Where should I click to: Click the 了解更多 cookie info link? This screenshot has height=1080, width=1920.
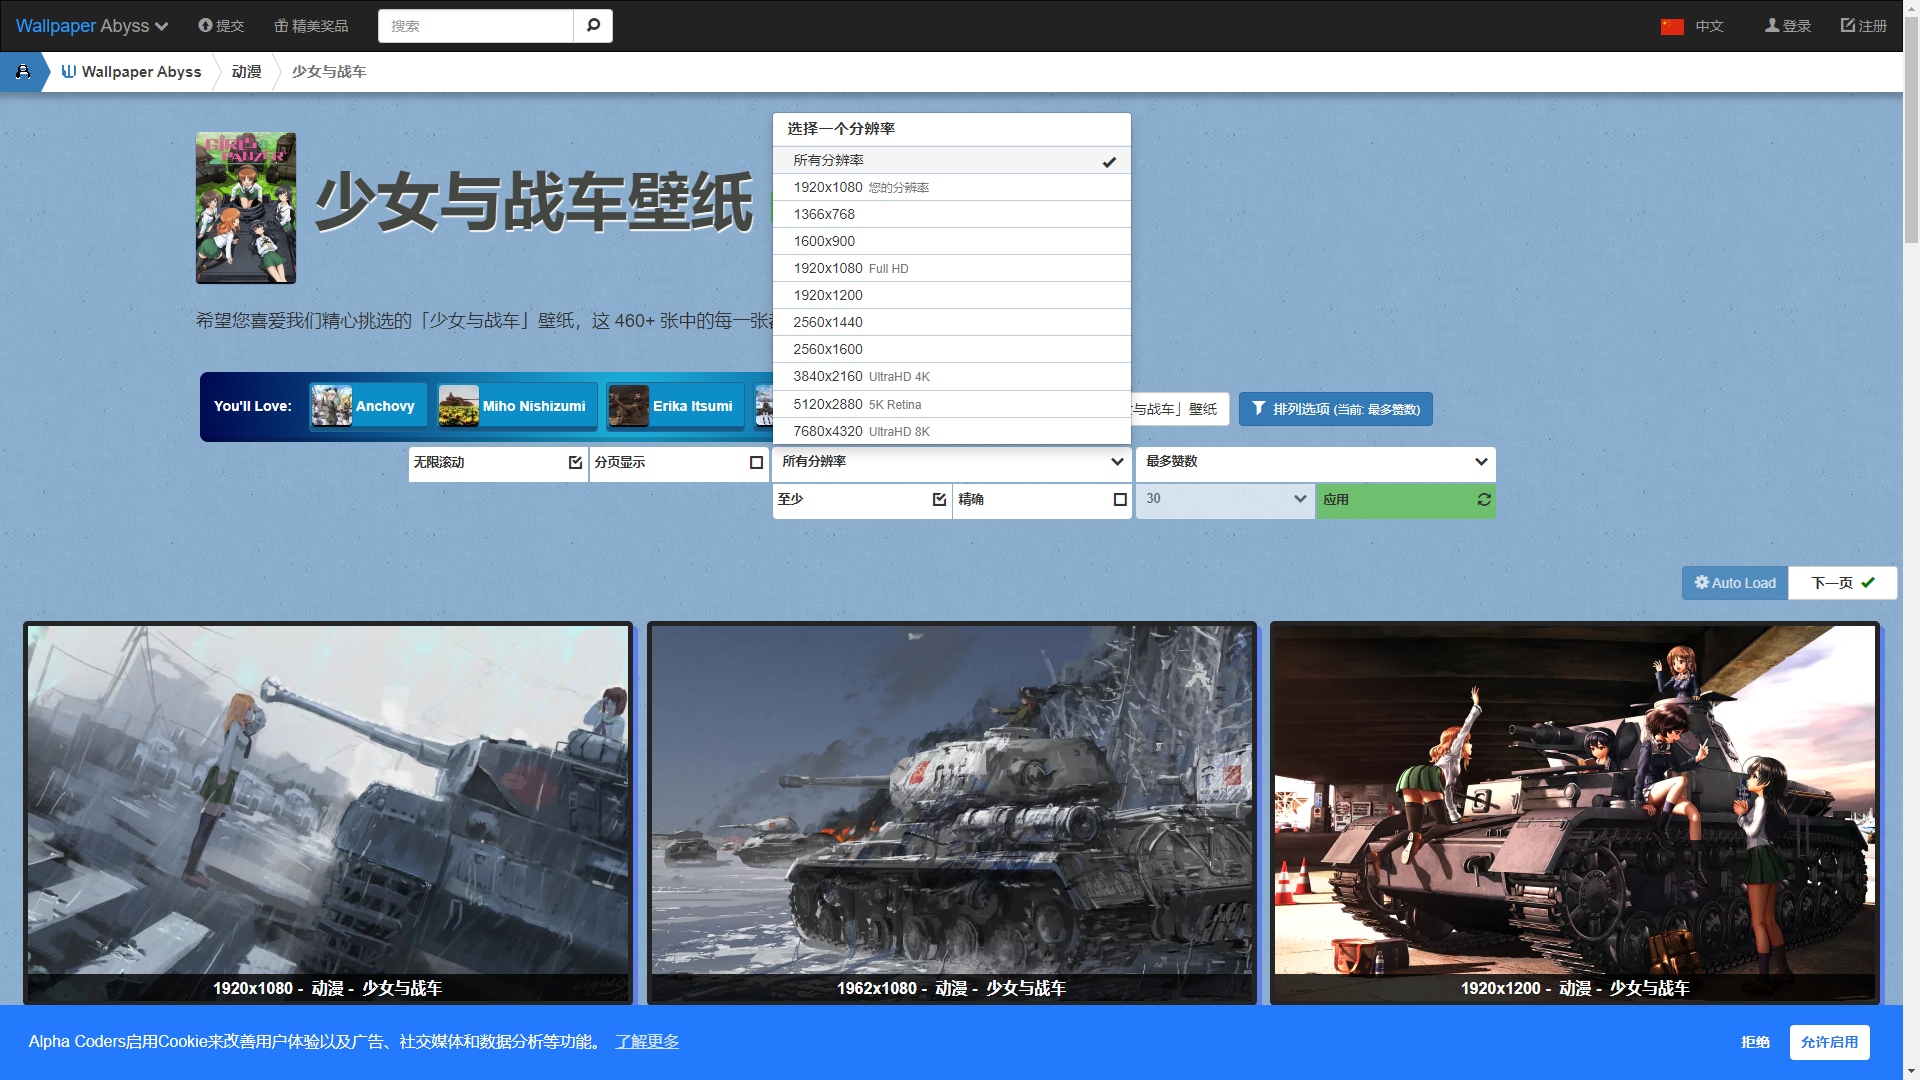point(646,1041)
